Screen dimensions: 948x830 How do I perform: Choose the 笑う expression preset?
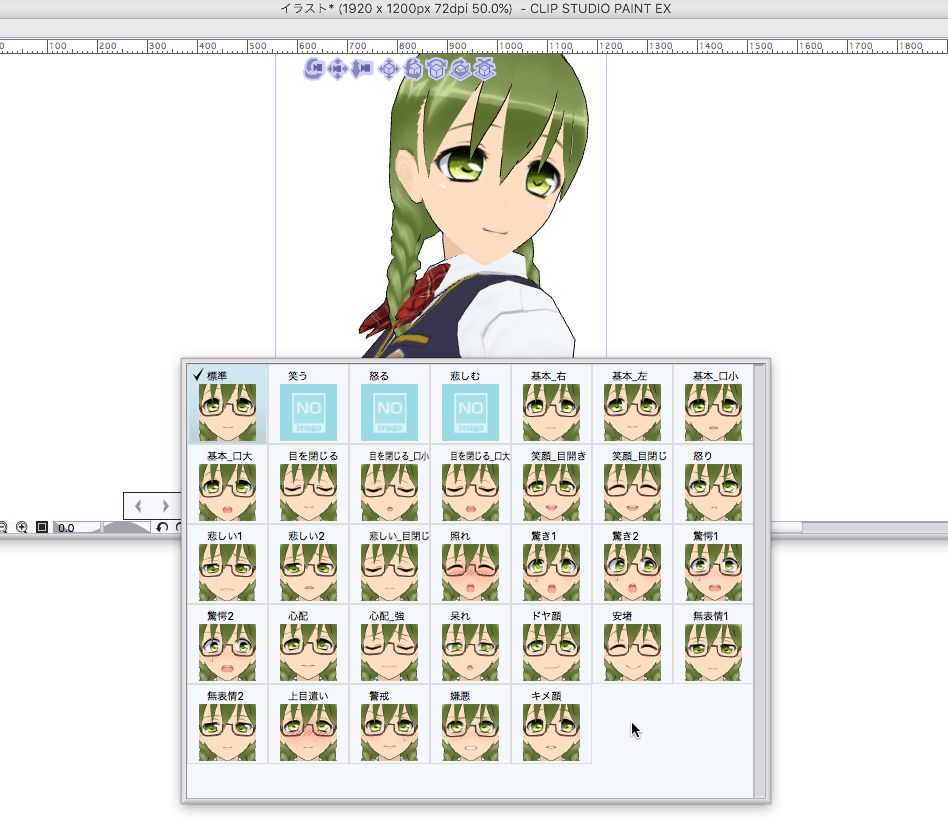(308, 405)
